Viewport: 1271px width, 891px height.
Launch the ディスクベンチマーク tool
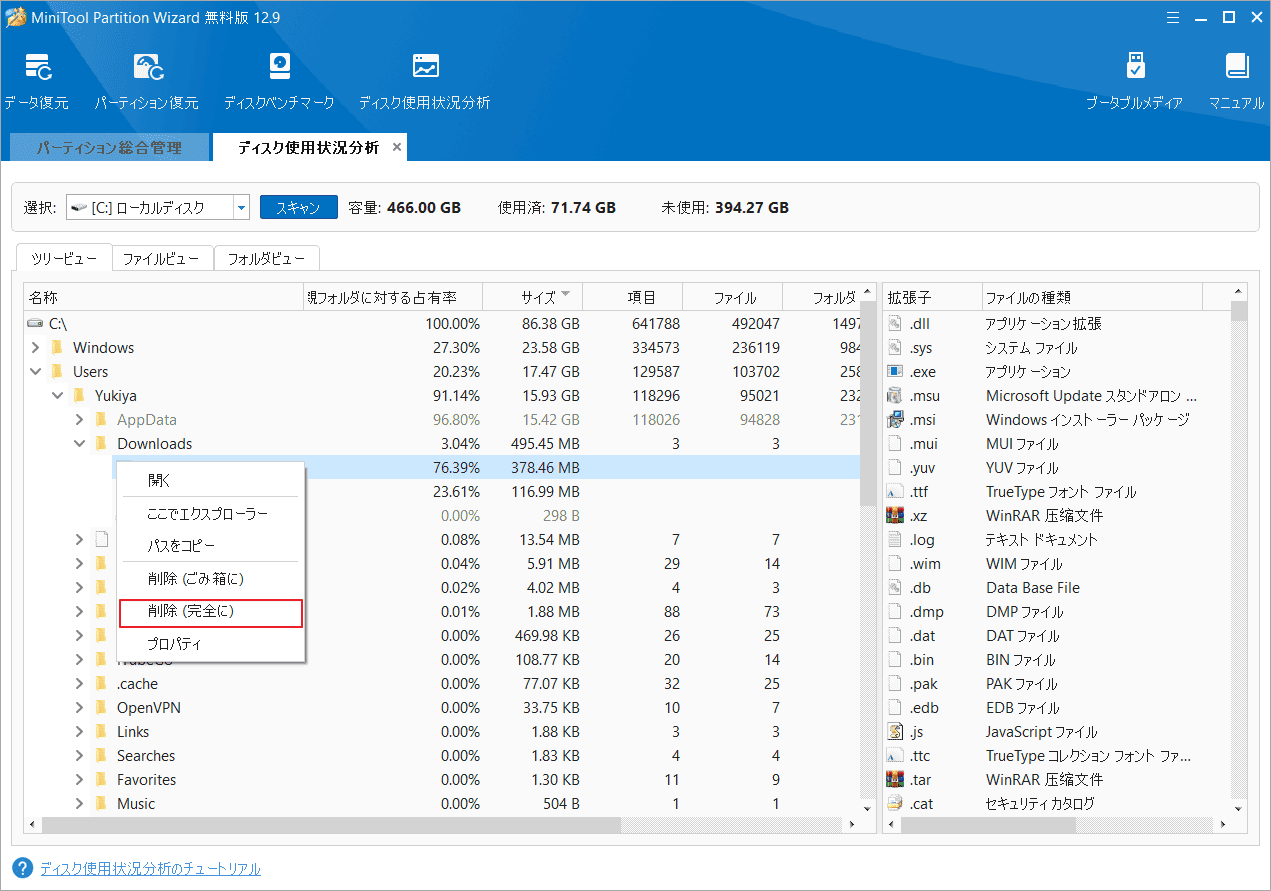tap(279, 82)
